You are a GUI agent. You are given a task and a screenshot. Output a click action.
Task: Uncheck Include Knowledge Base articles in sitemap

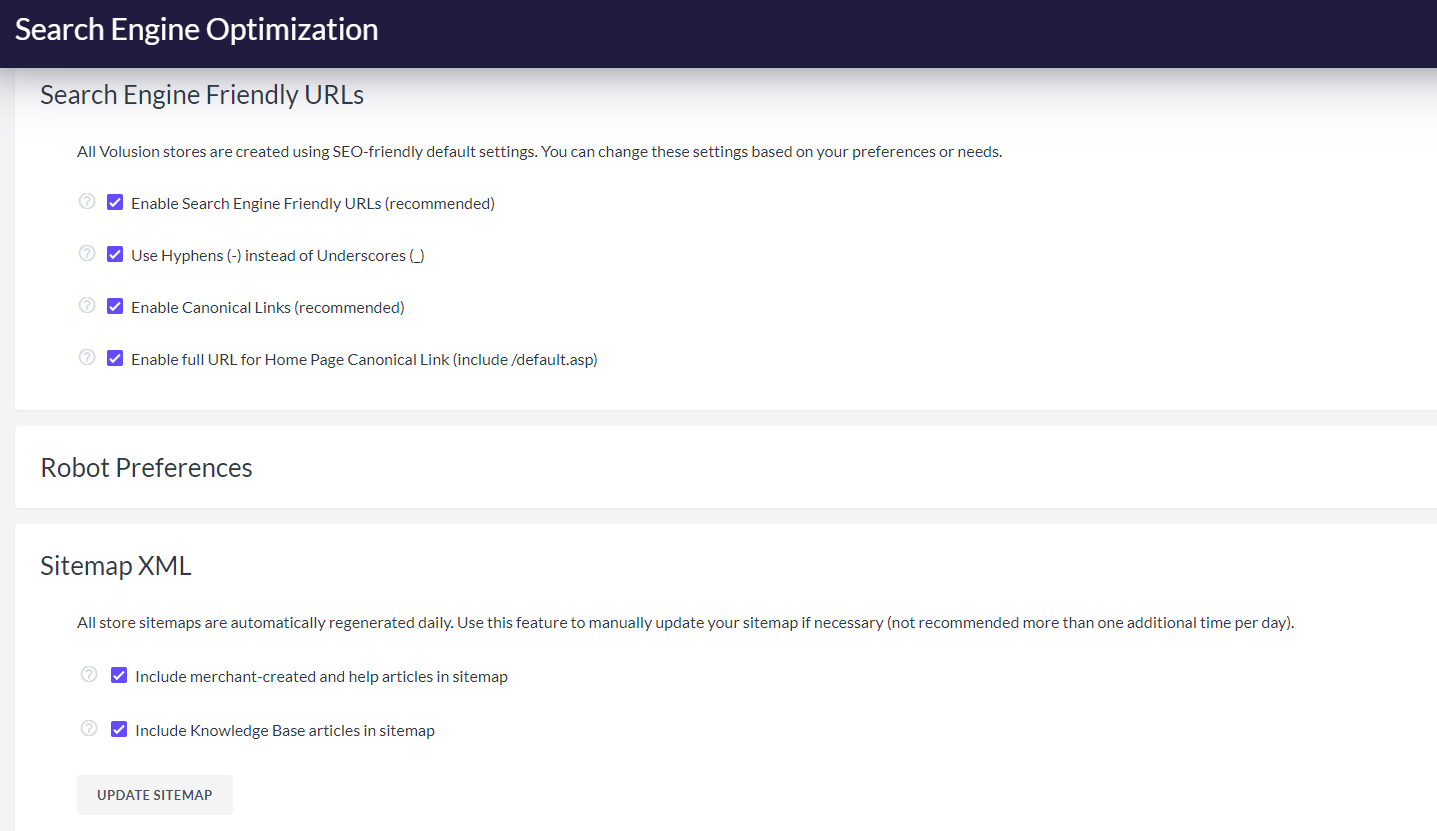[x=119, y=730]
